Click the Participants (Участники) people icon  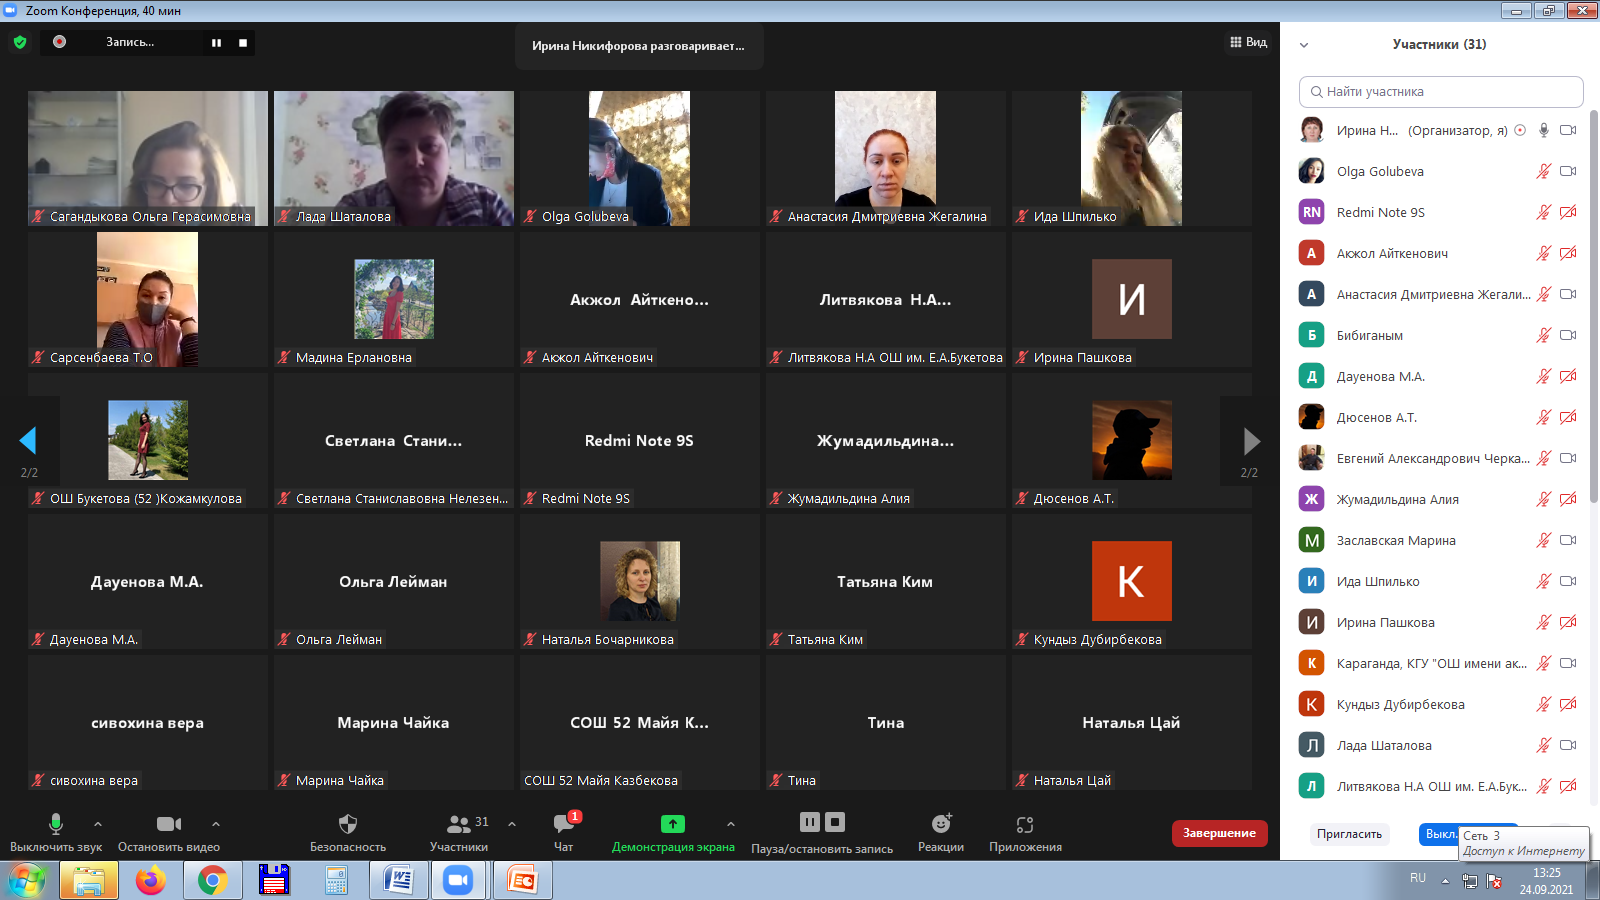[x=458, y=824]
